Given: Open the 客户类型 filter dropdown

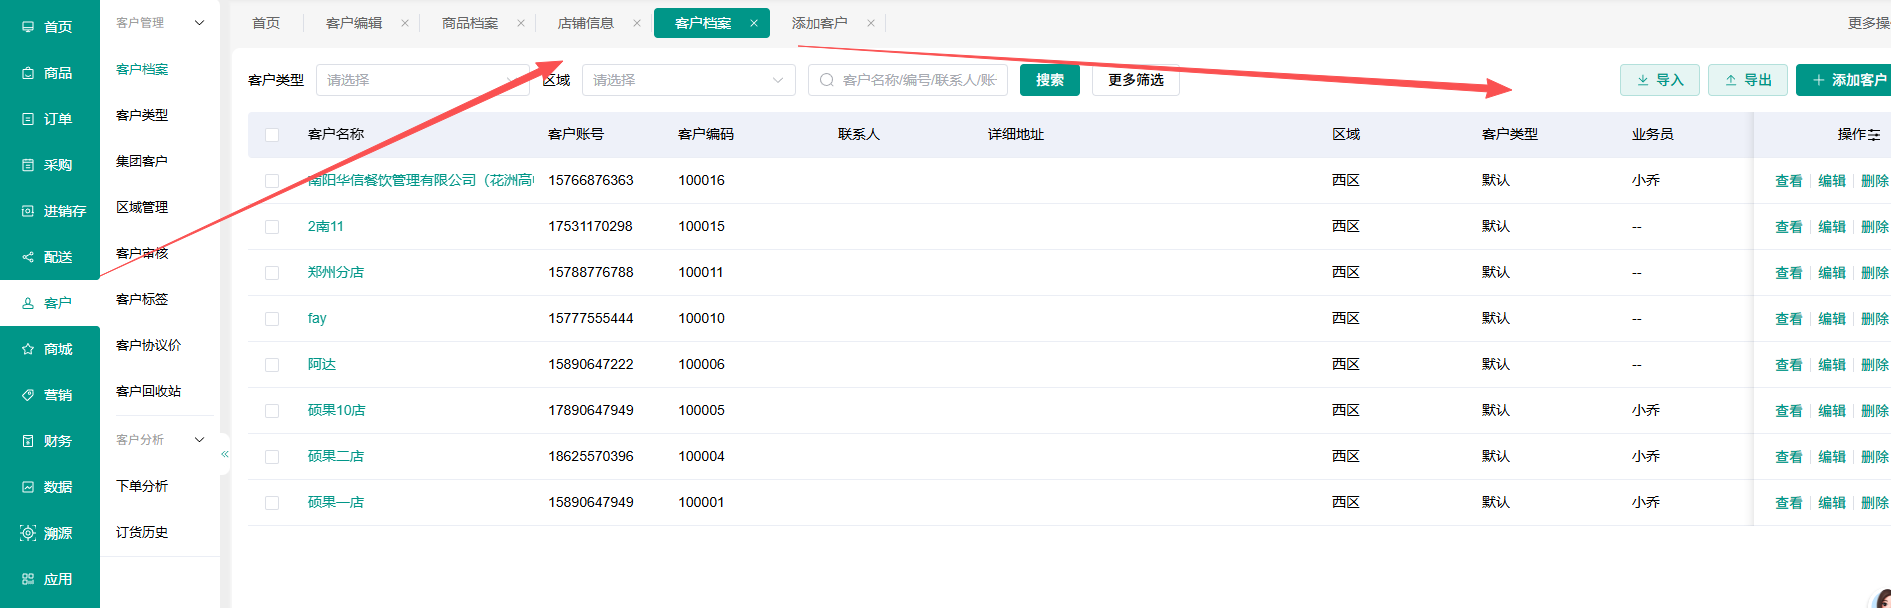Looking at the screenshot, I should (x=423, y=80).
